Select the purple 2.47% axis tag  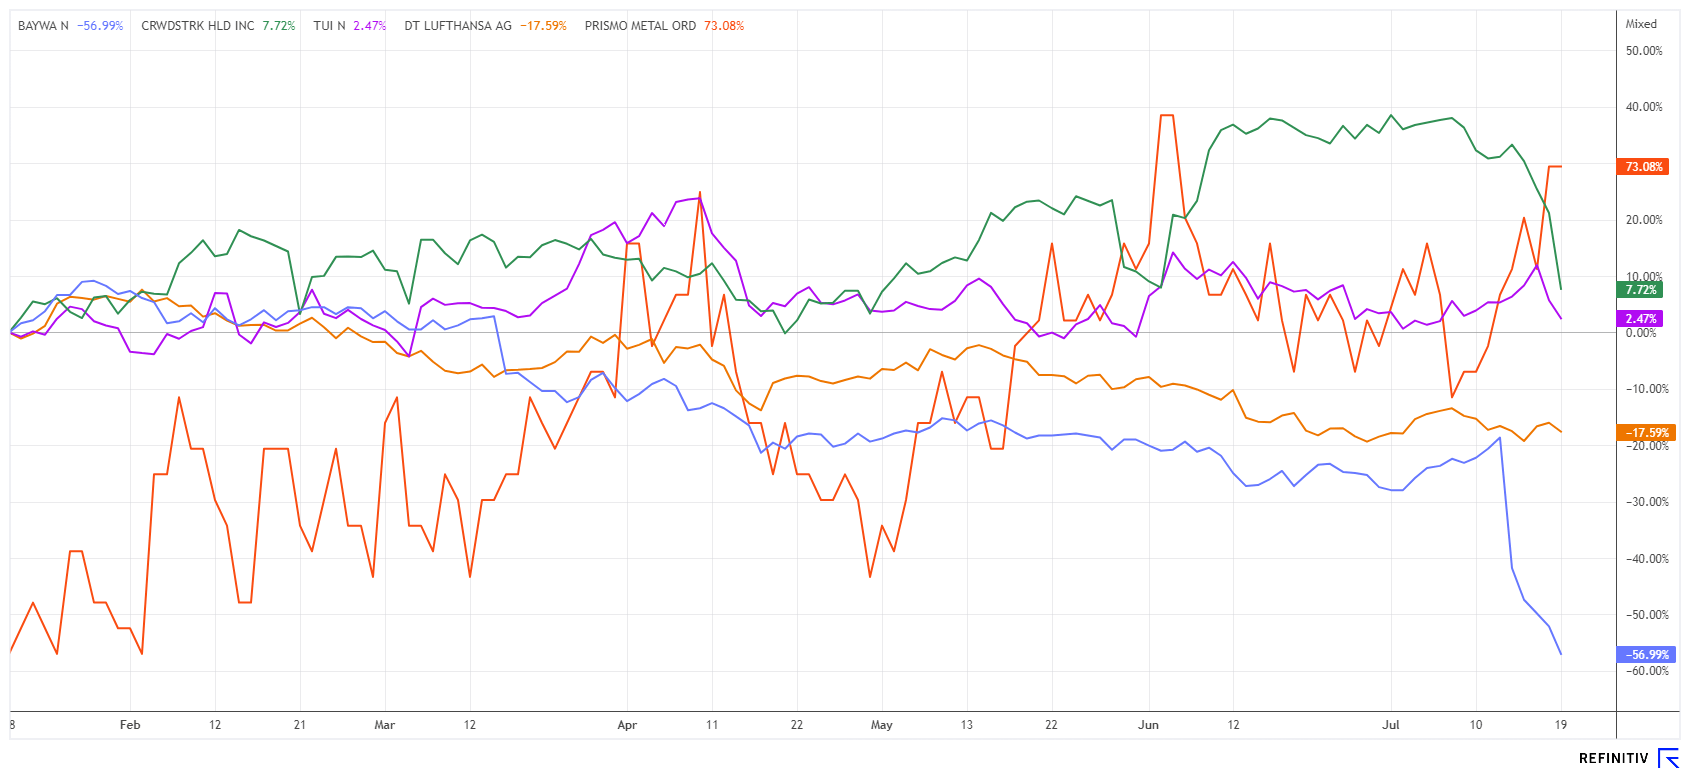(x=1641, y=319)
